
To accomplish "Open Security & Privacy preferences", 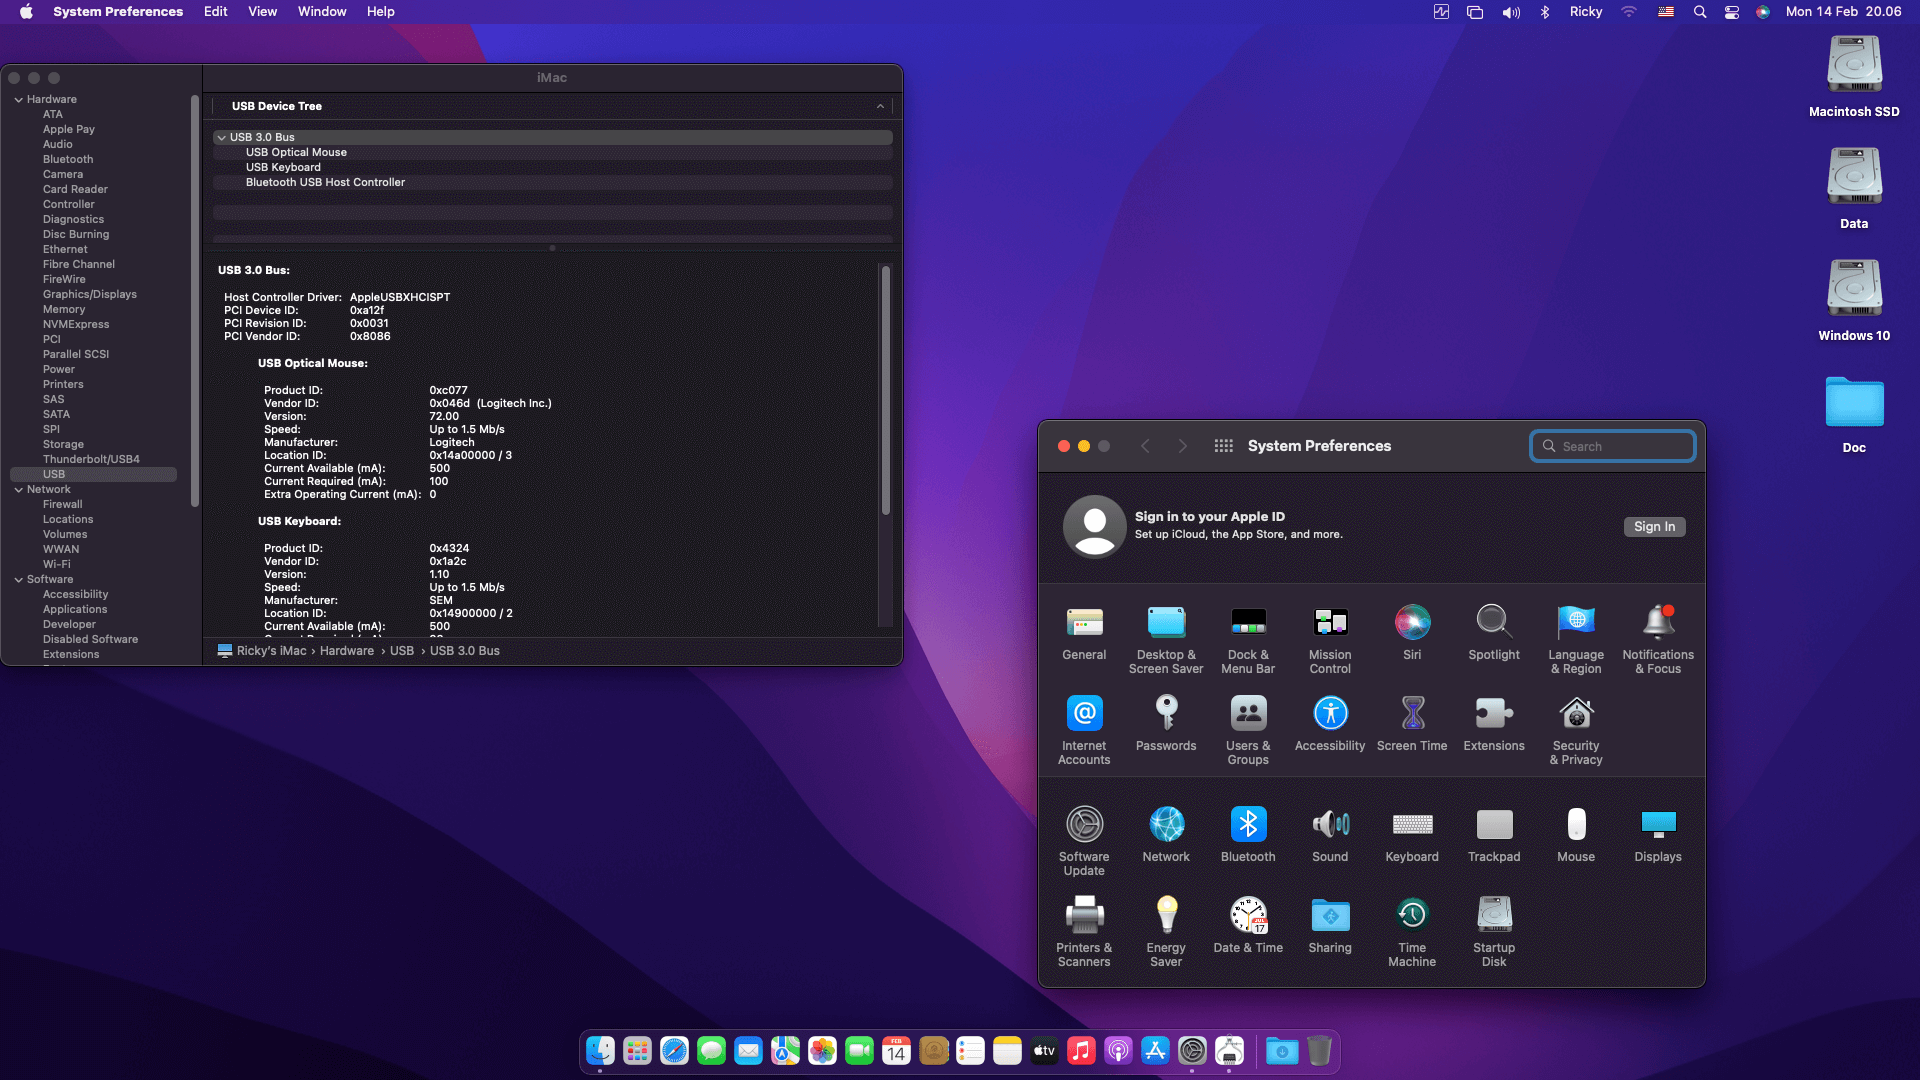I will [1576, 731].
